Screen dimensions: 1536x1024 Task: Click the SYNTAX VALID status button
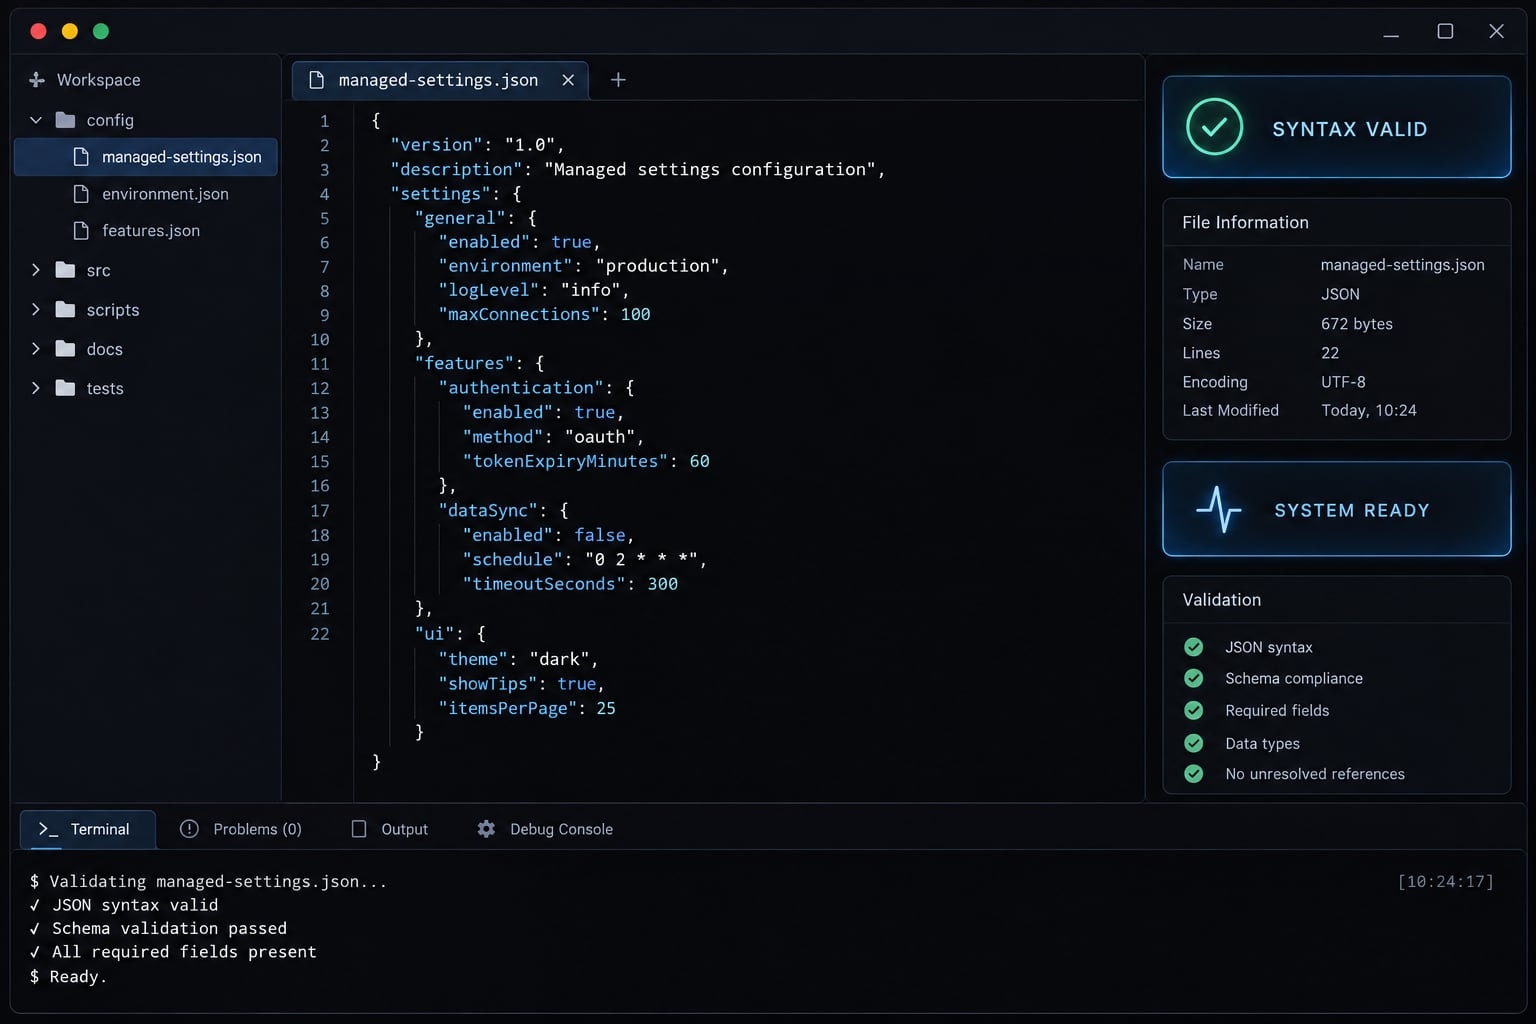1337,127
